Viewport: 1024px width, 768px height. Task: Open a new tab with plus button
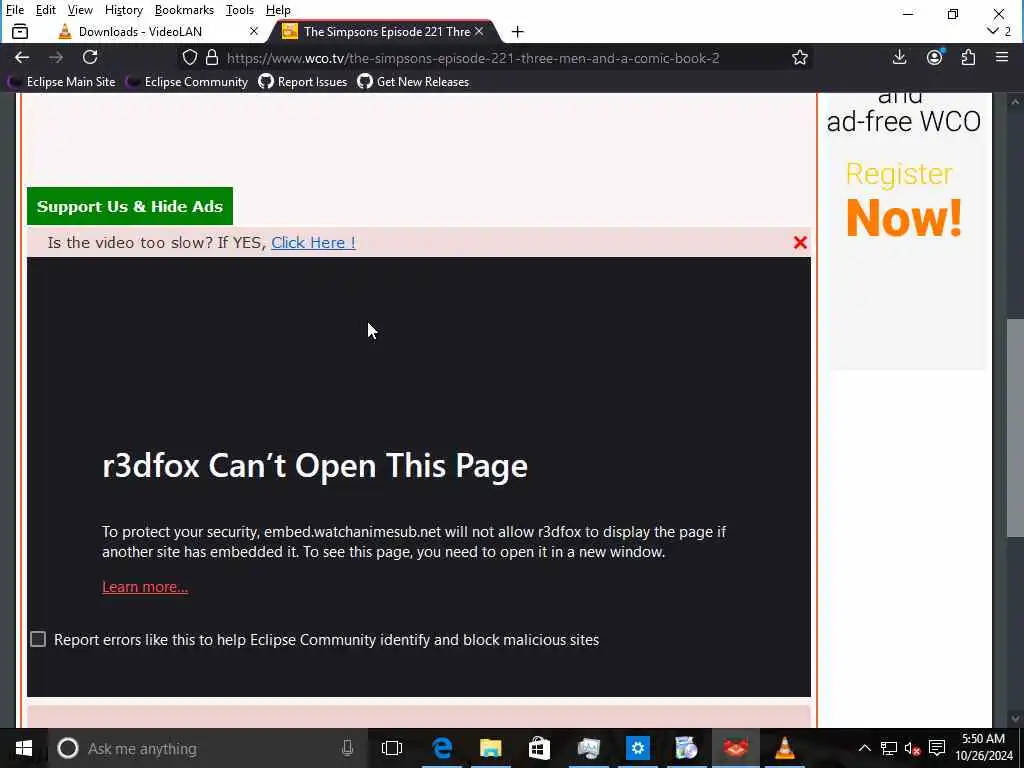tap(517, 31)
